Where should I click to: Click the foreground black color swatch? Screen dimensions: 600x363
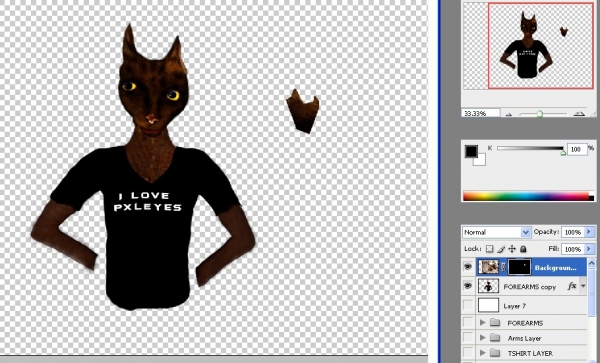[471, 151]
